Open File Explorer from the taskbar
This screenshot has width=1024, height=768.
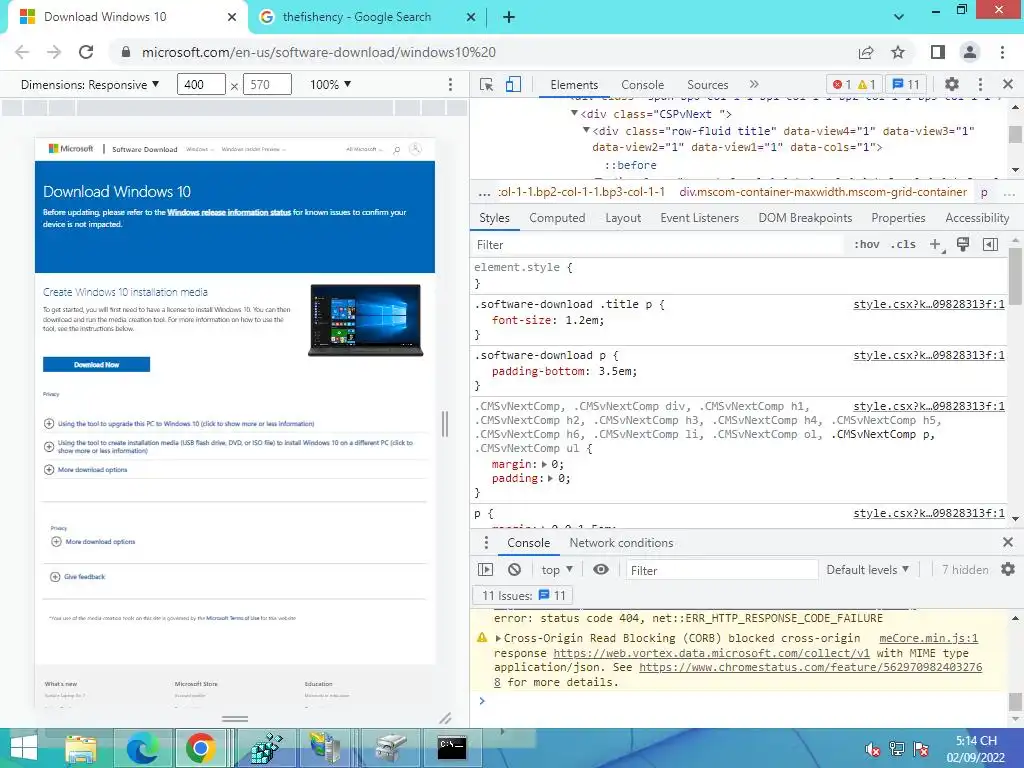pyautogui.click(x=80, y=748)
